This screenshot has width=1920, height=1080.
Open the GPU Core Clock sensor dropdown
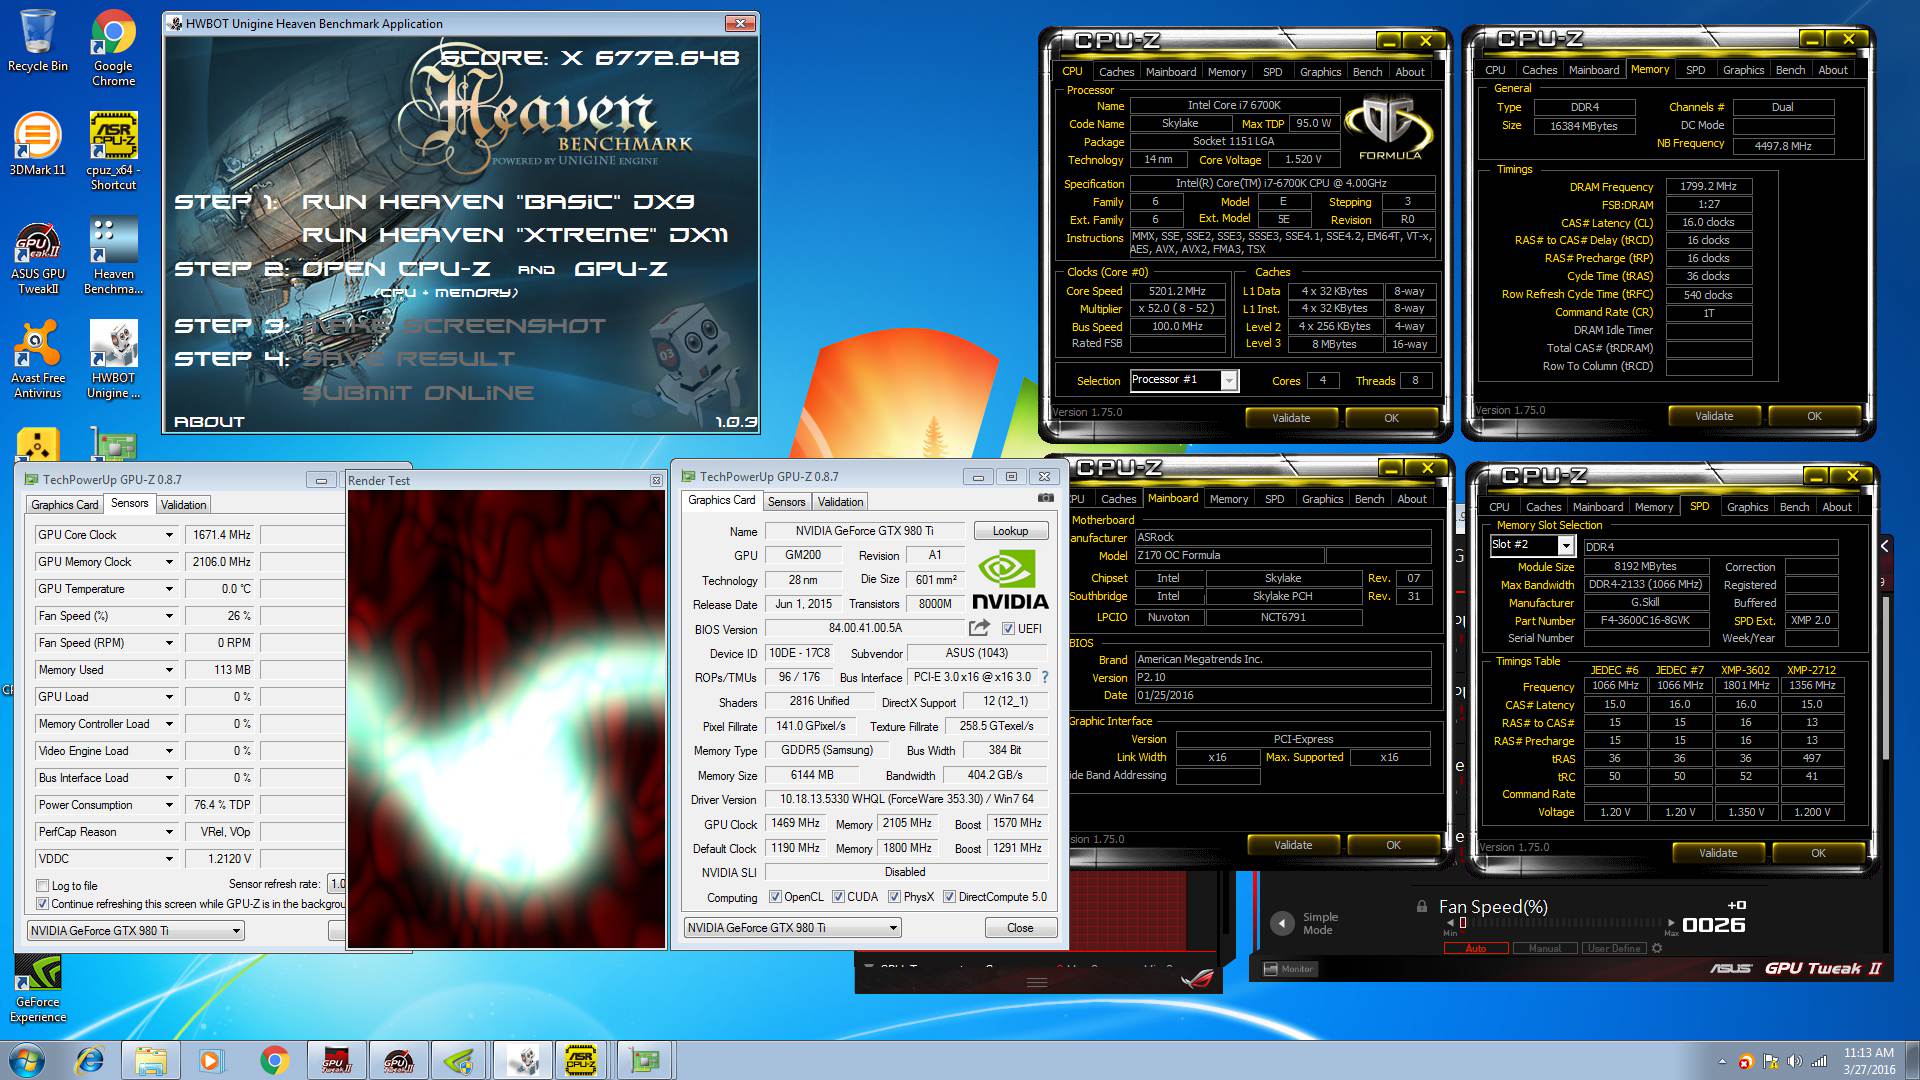click(169, 535)
